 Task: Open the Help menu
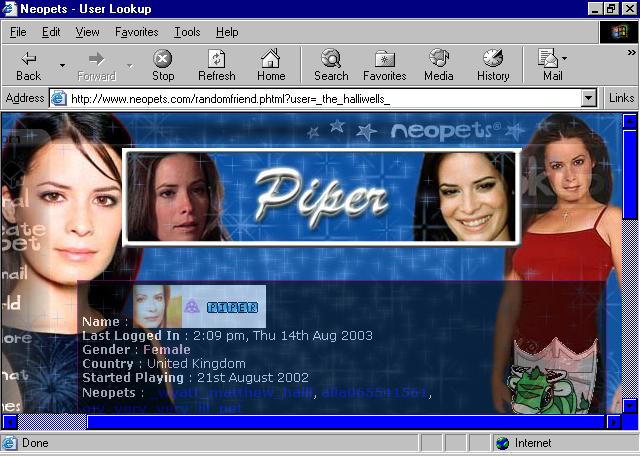point(227,32)
